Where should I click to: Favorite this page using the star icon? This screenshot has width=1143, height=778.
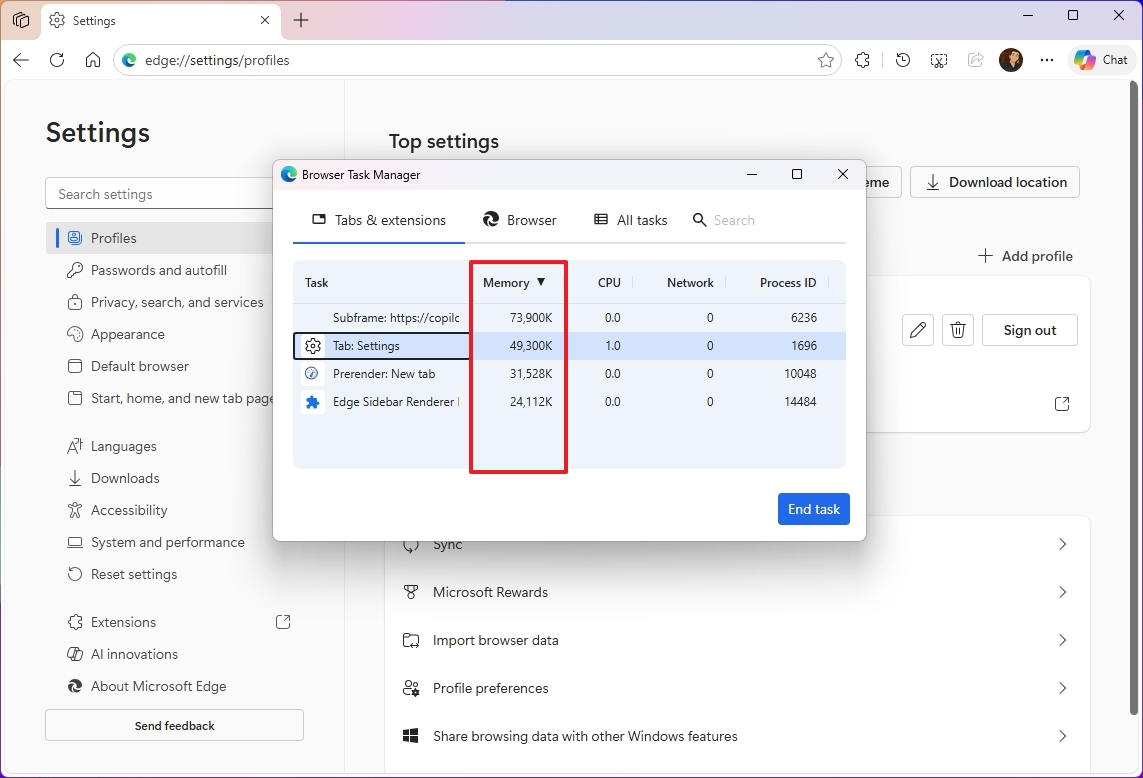(x=826, y=60)
